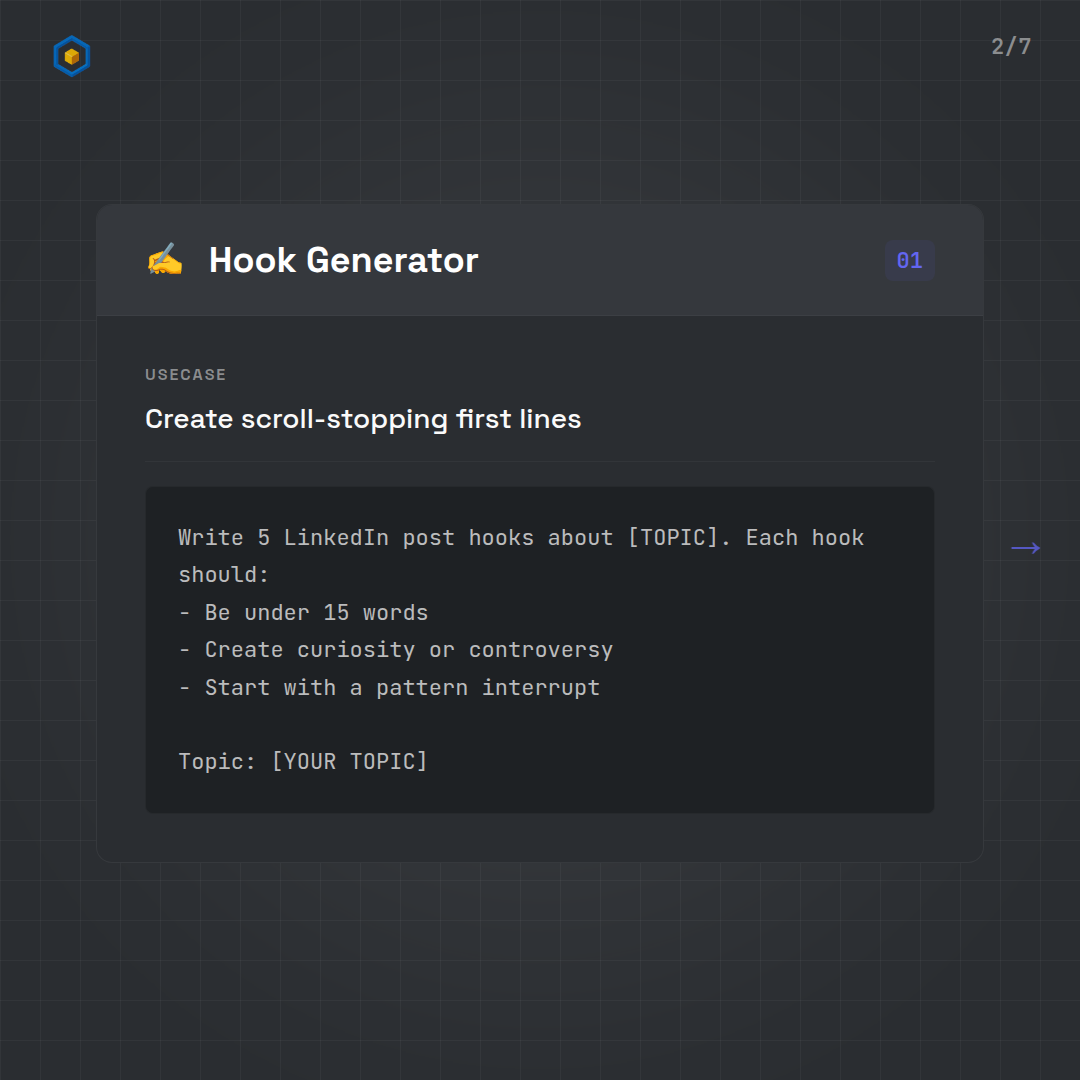Click the 'Topic:' label in prompt
The height and width of the screenshot is (1080, 1080).
tap(218, 762)
